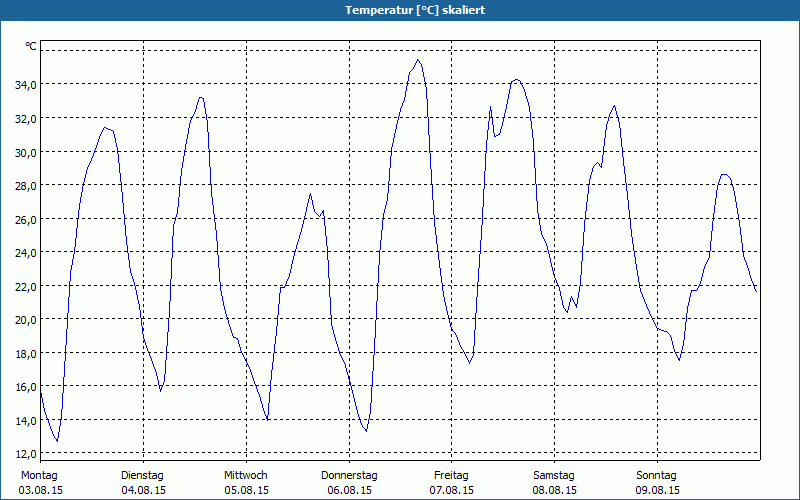
Task: Select the Donnerstag day label
Action: (349, 476)
